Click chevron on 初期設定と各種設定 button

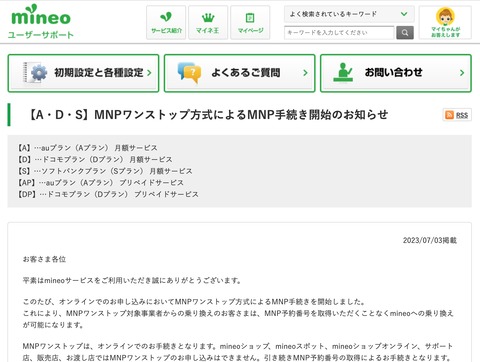click(x=149, y=73)
